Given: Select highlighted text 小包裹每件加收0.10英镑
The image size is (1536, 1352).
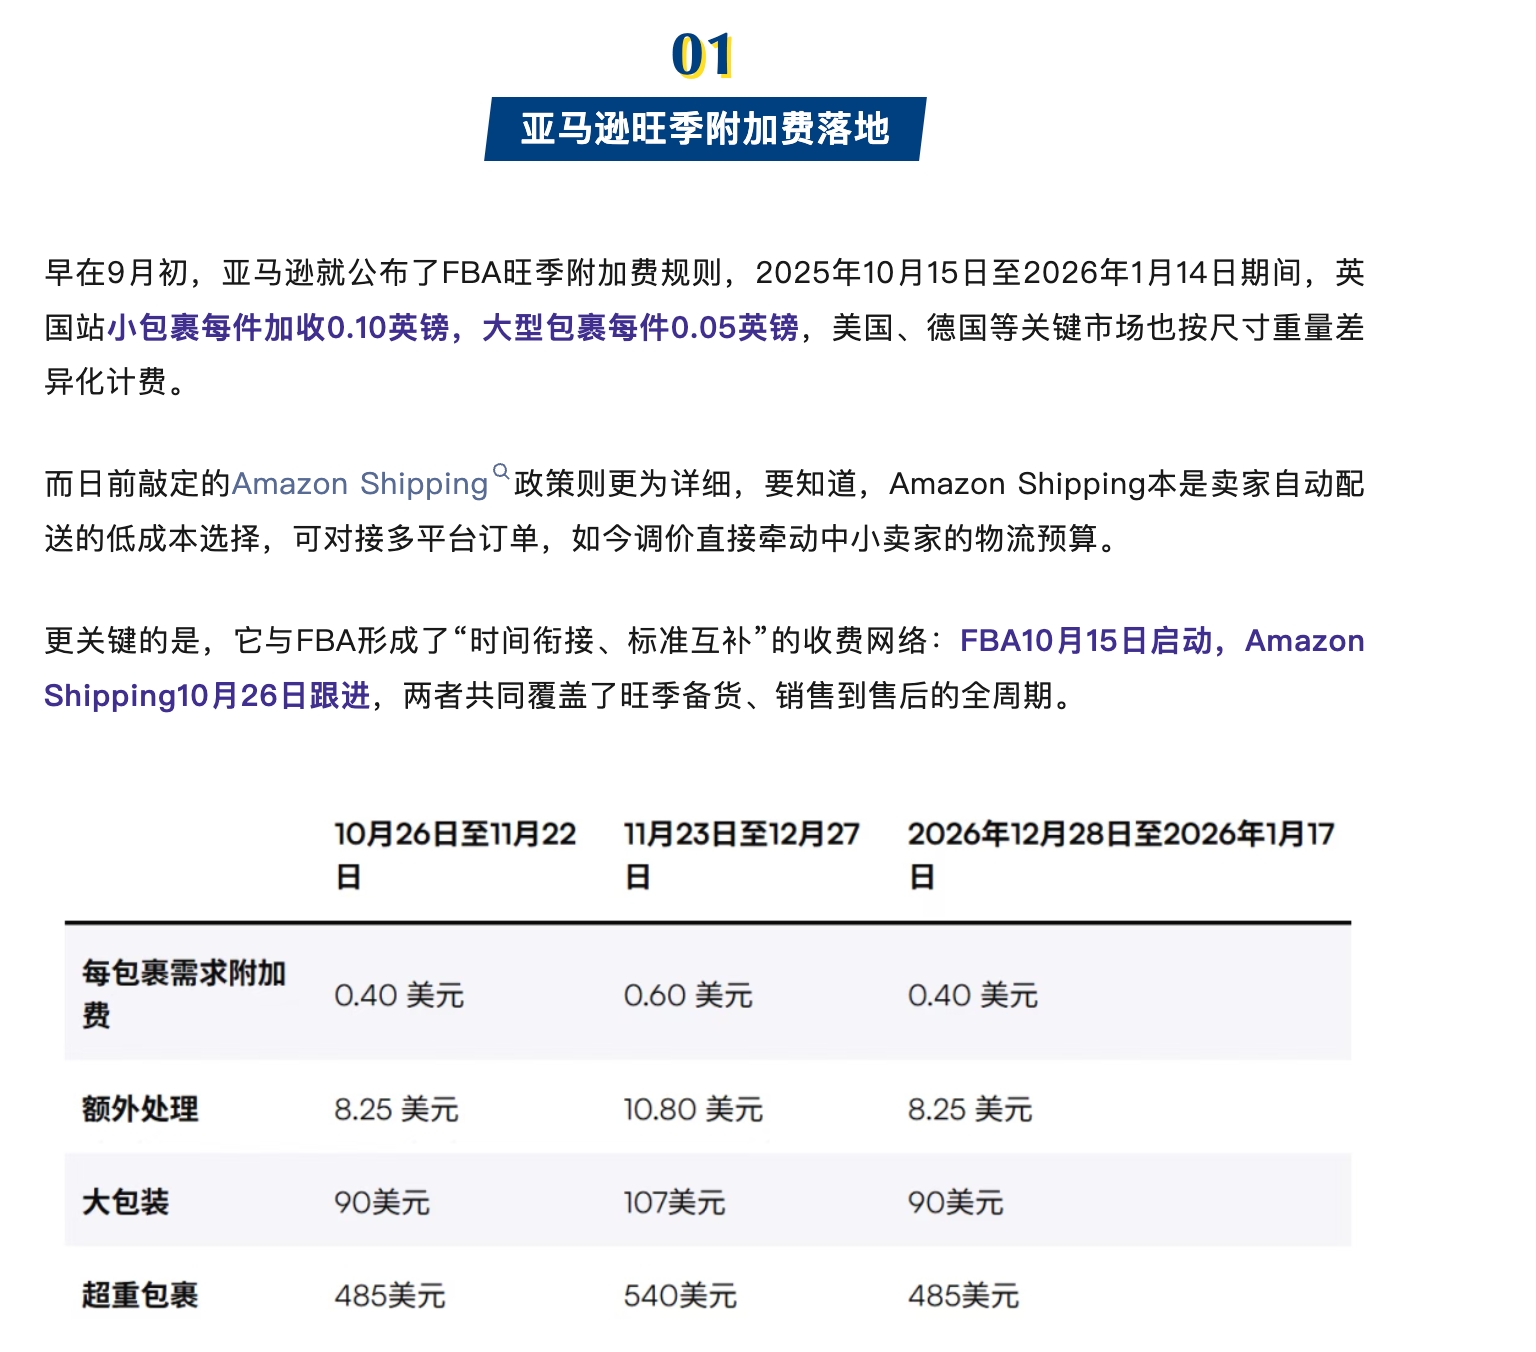Looking at the screenshot, I should [278, 328].
